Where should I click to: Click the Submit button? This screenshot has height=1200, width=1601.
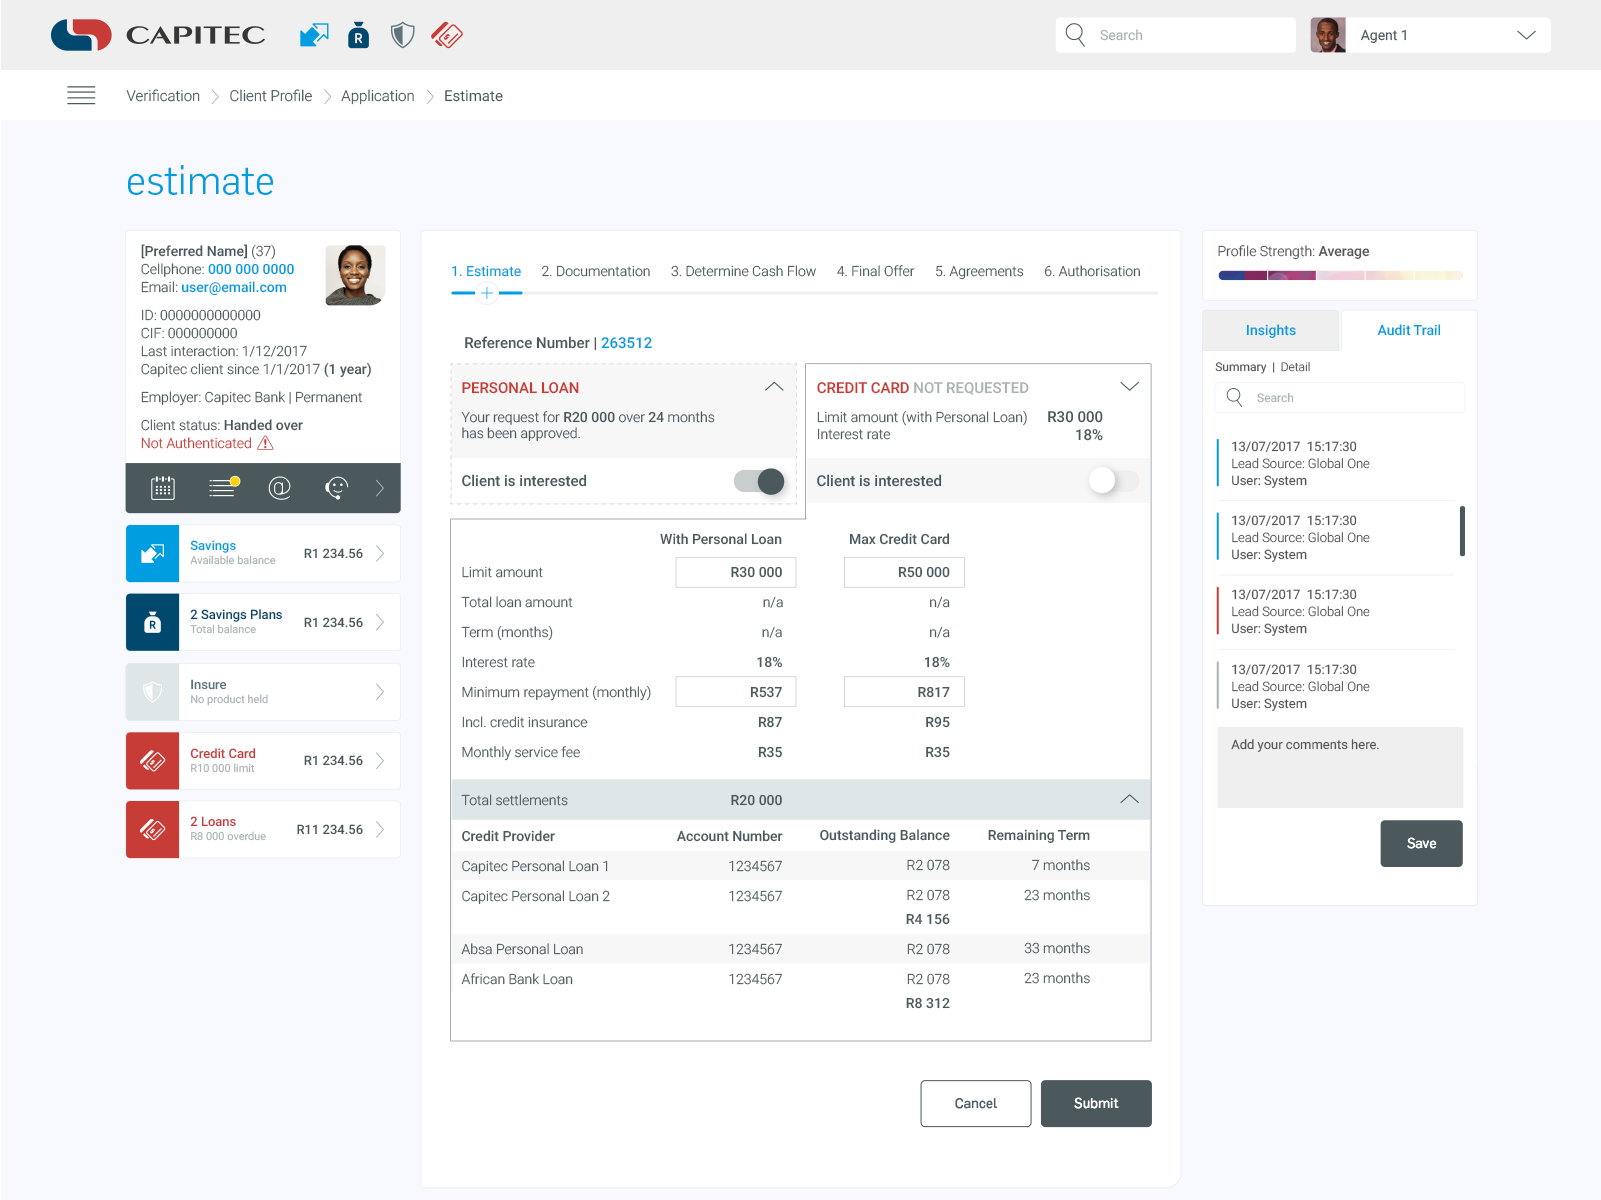point(1096,1103)
